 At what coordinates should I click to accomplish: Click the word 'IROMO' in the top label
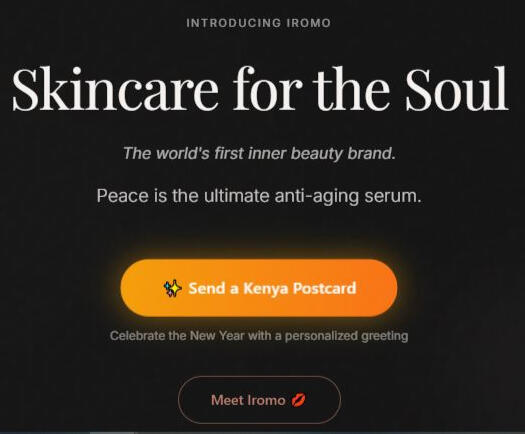pyautogui.click(x=308, y=23)
